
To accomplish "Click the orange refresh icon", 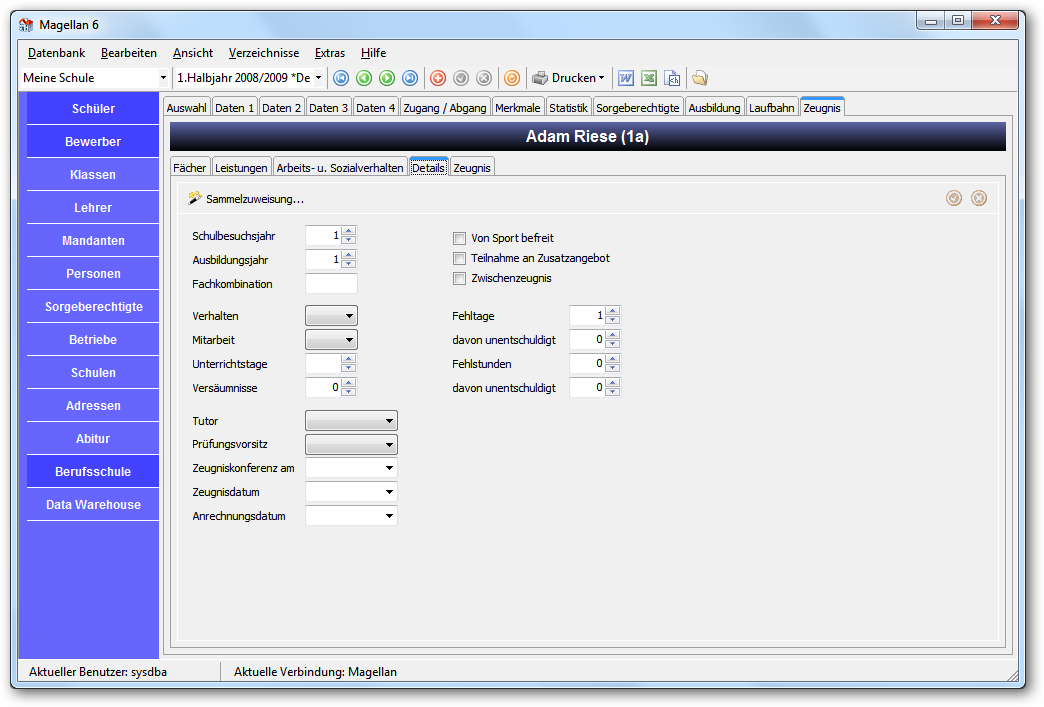I will click(x=511, y=79).
